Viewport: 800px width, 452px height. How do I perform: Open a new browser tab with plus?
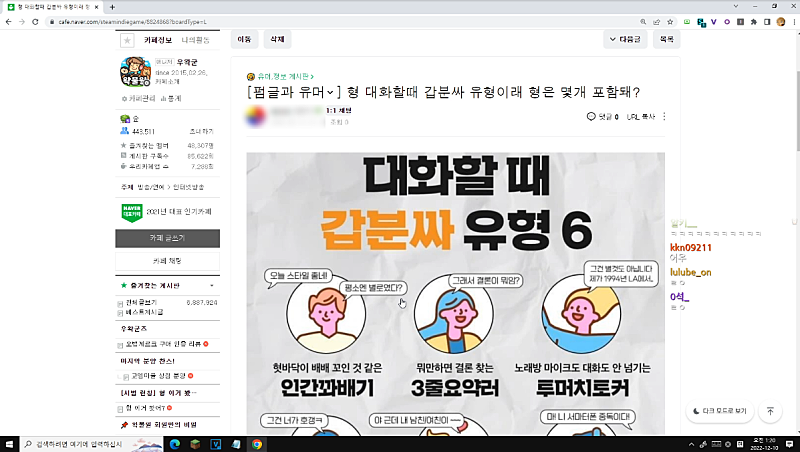112,7
